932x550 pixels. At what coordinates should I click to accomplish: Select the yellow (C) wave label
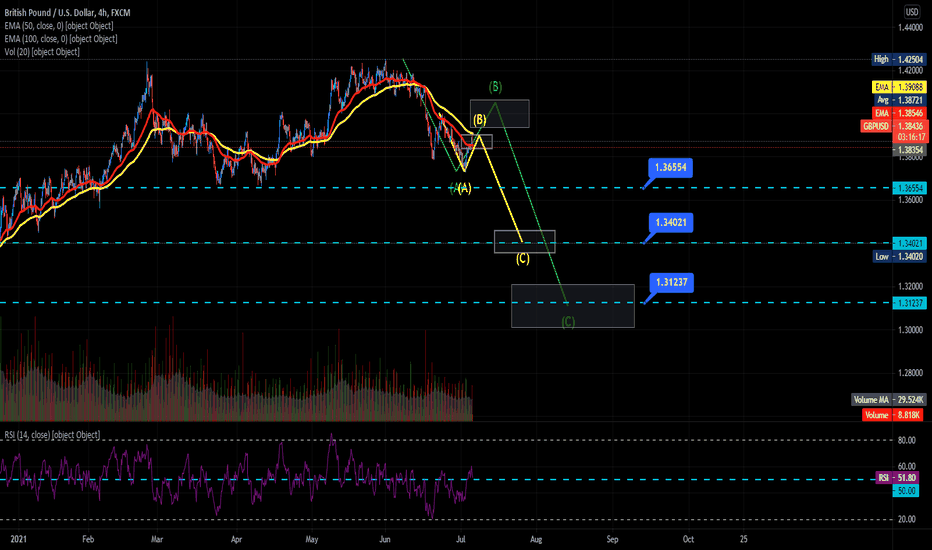pyautogui.click(x=522, y=259)
